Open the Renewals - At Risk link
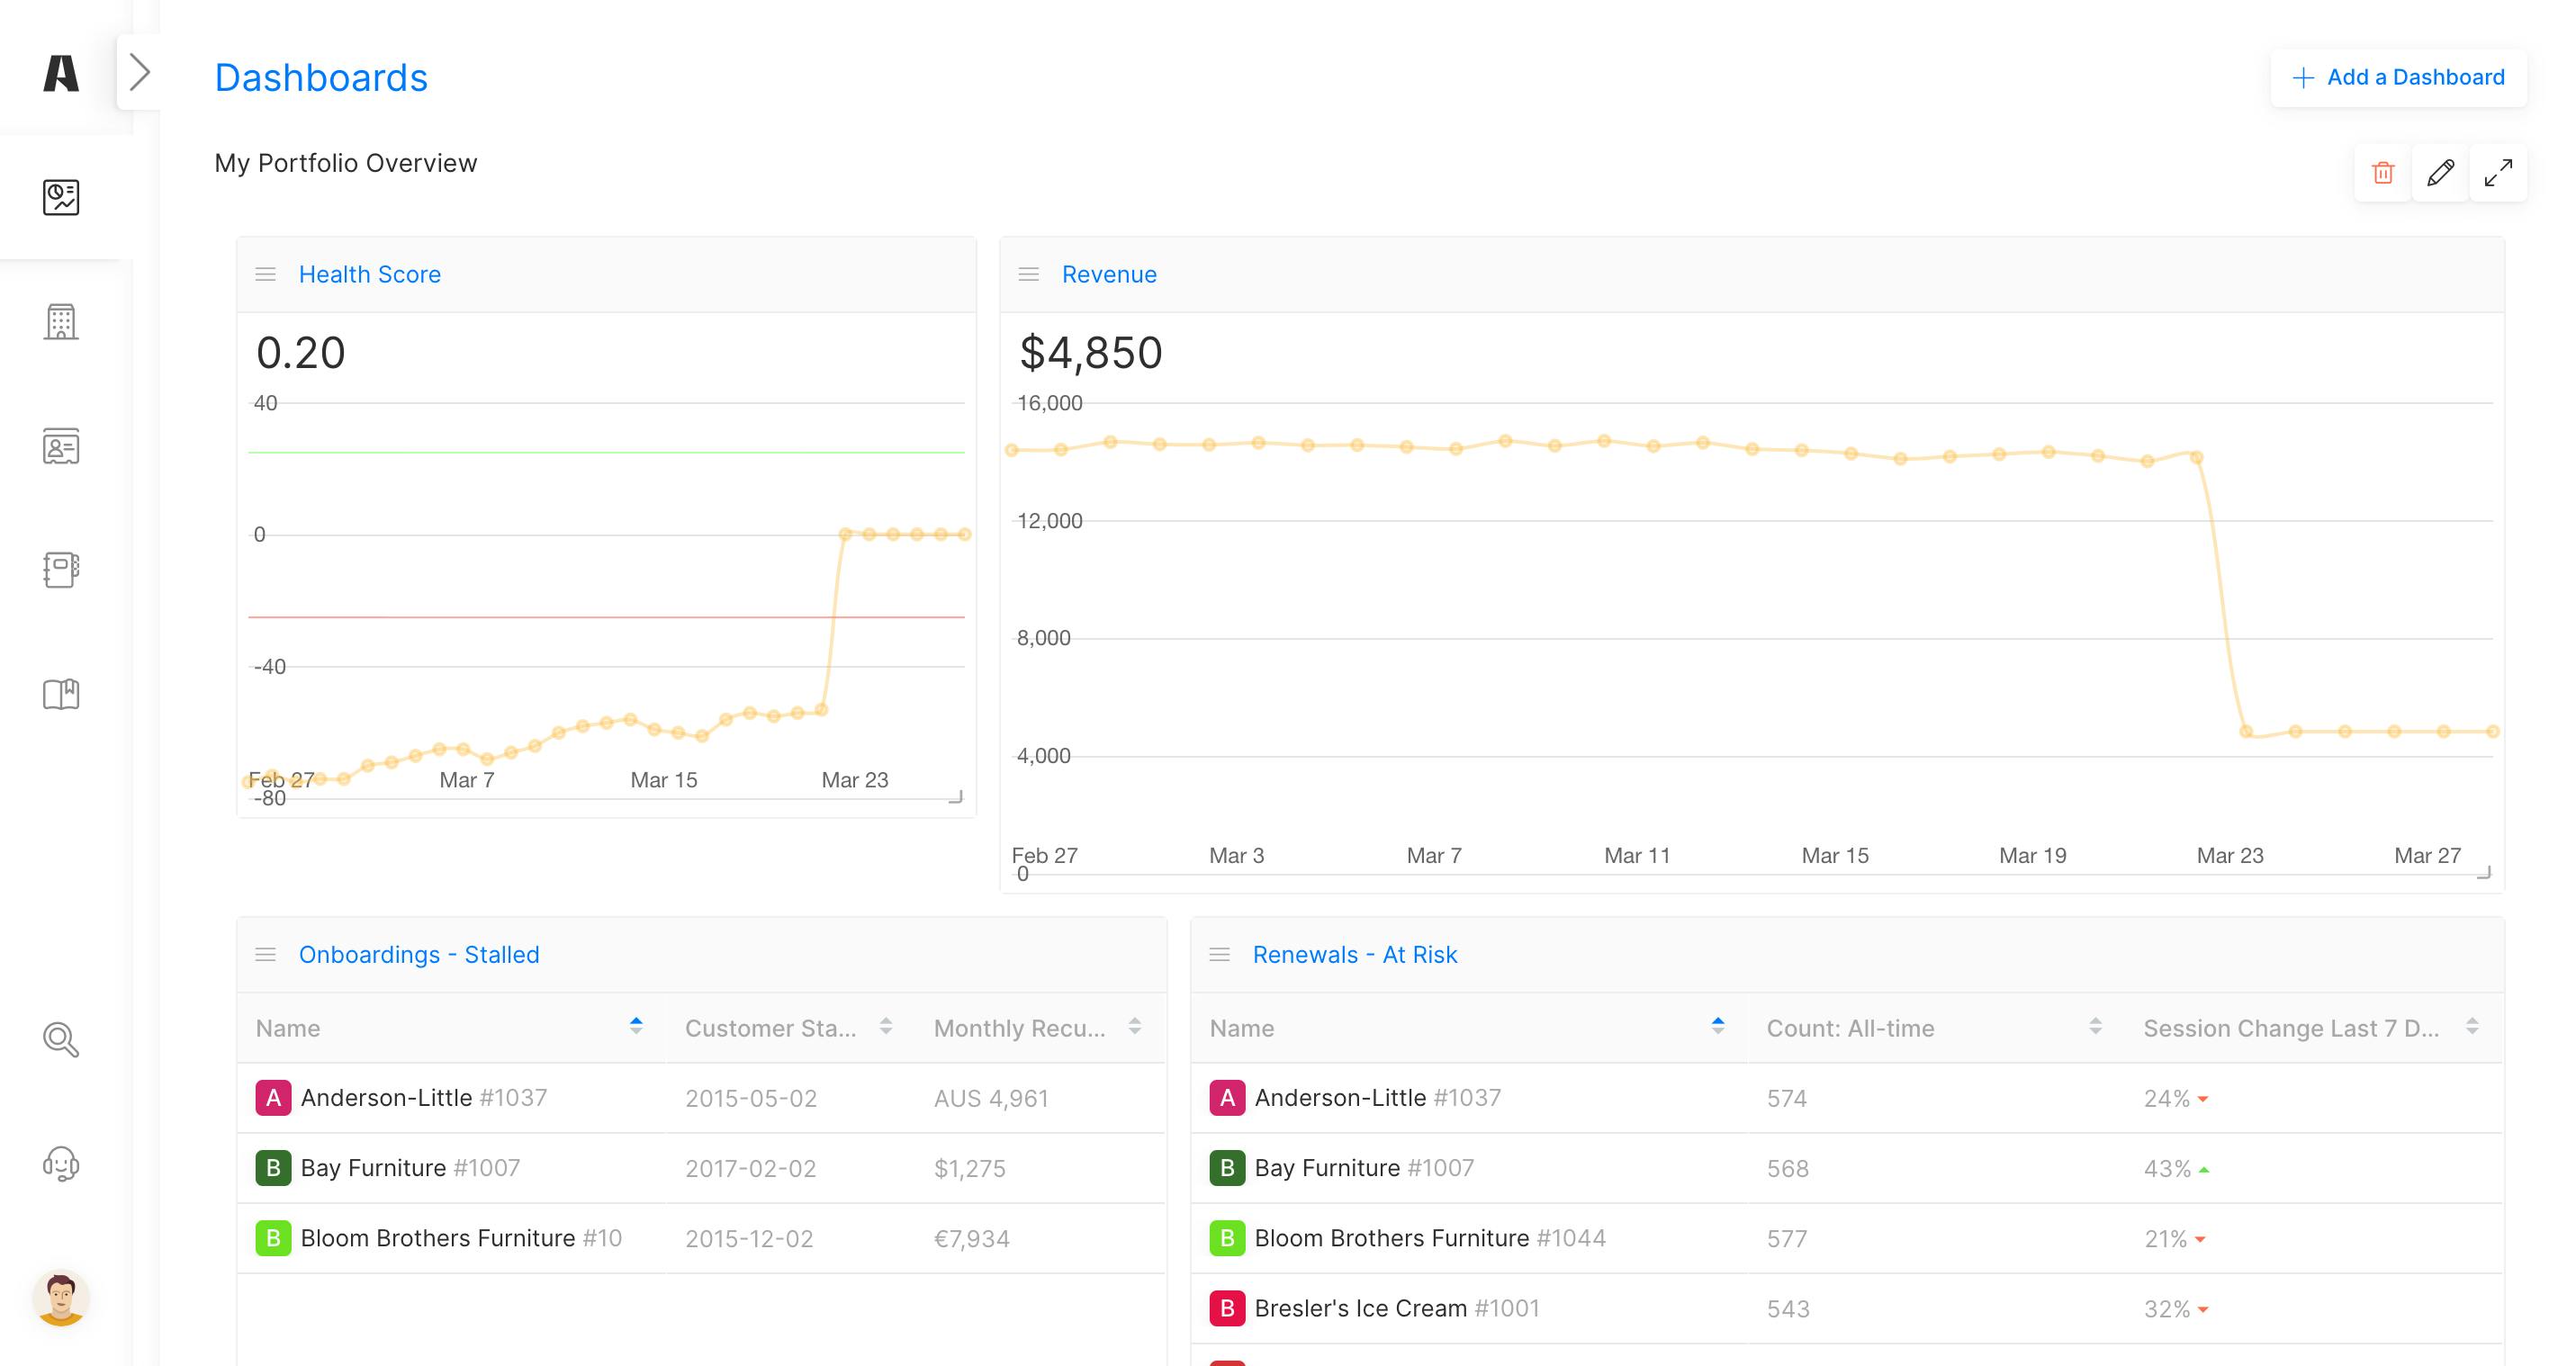The image size is (2576, 1366). (x=1355, y=954)
